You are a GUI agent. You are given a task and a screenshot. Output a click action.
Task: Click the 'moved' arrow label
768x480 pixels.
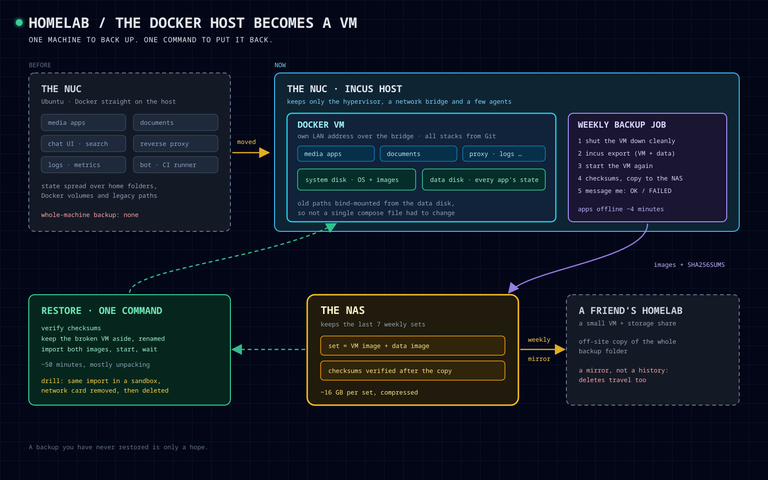click(246, 142)
